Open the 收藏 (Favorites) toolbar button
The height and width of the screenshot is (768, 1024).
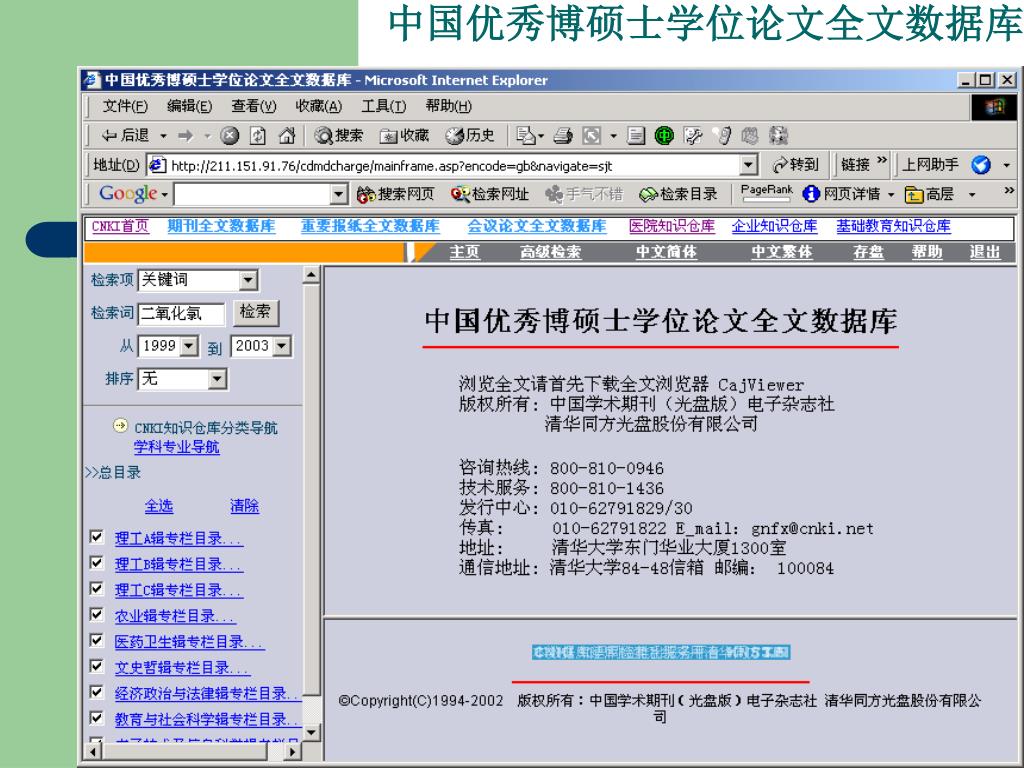(x=405, y=135)
